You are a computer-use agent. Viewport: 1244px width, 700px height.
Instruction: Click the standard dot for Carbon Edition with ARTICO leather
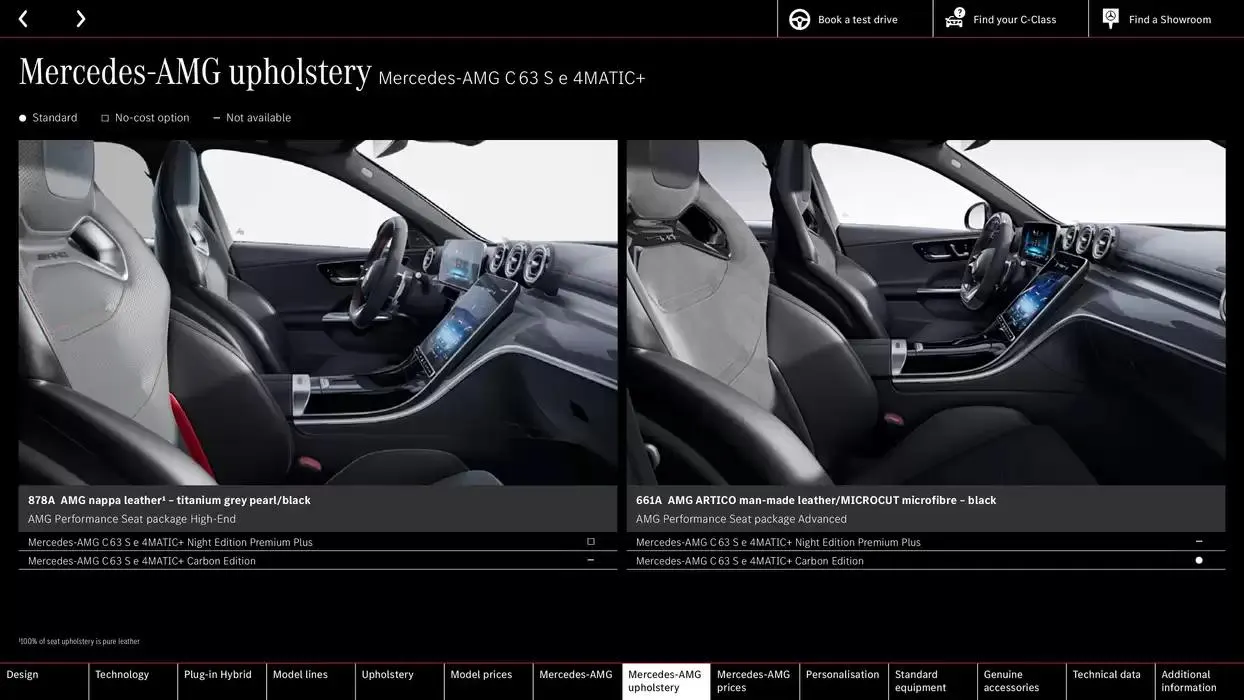pos(1198,559)
